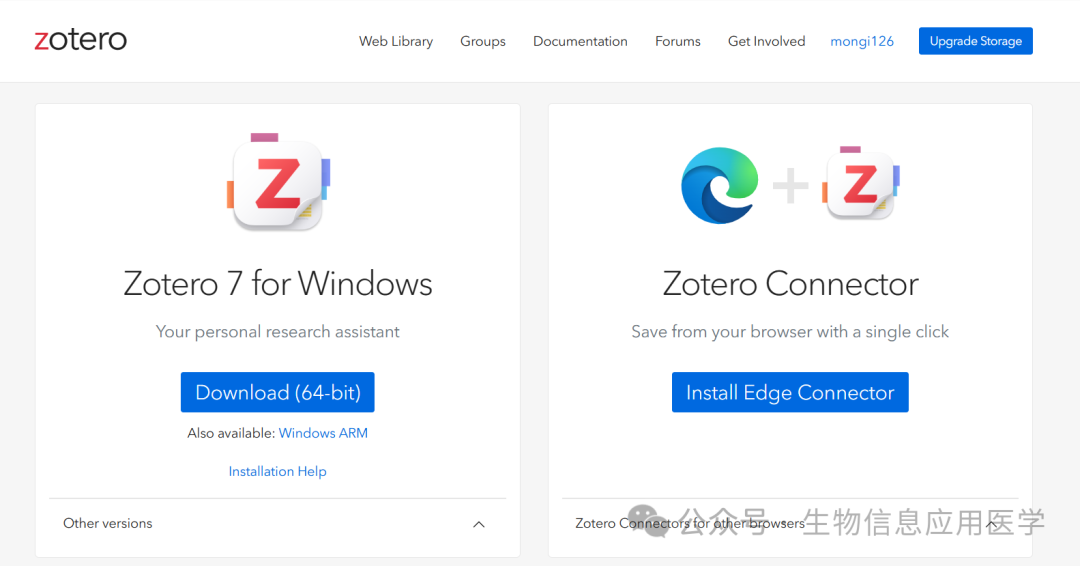Open the Documentation page

click(x=580, y=41)
